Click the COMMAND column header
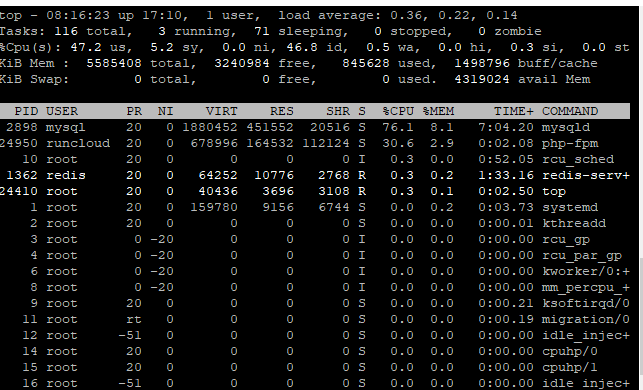Screen dimensions: 643x390 [x=570, y=112]
